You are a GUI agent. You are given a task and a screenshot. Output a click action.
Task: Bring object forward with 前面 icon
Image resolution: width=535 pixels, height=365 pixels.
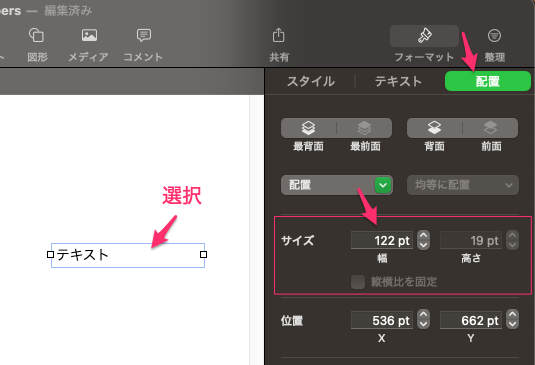click(490, 128)
